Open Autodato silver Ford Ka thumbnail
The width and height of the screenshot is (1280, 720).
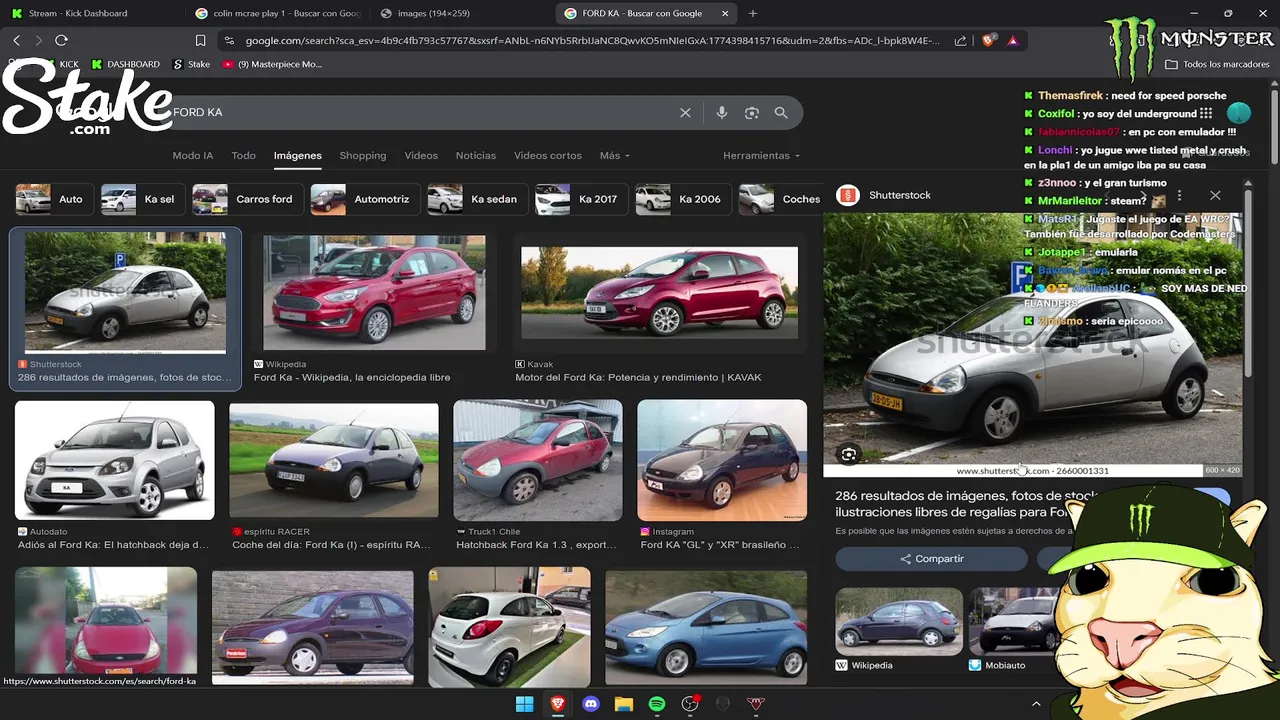click(x=114, y=460)
